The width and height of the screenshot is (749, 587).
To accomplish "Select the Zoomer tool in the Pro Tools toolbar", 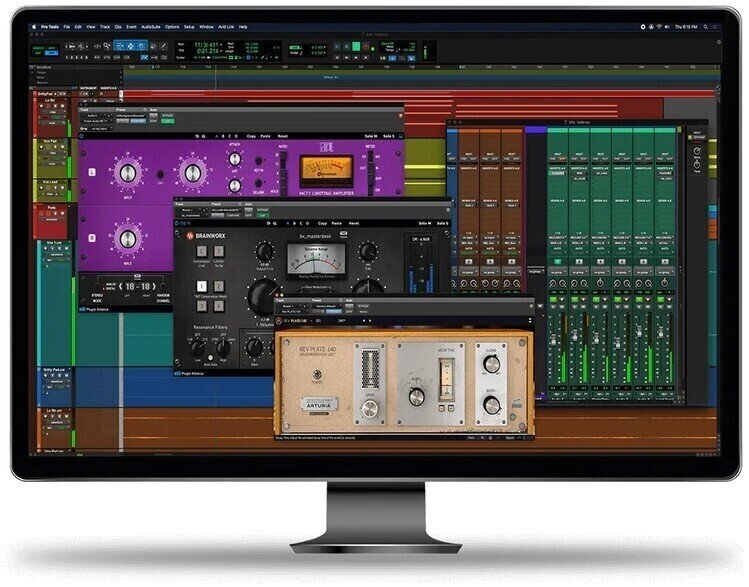I will point(107,46).
